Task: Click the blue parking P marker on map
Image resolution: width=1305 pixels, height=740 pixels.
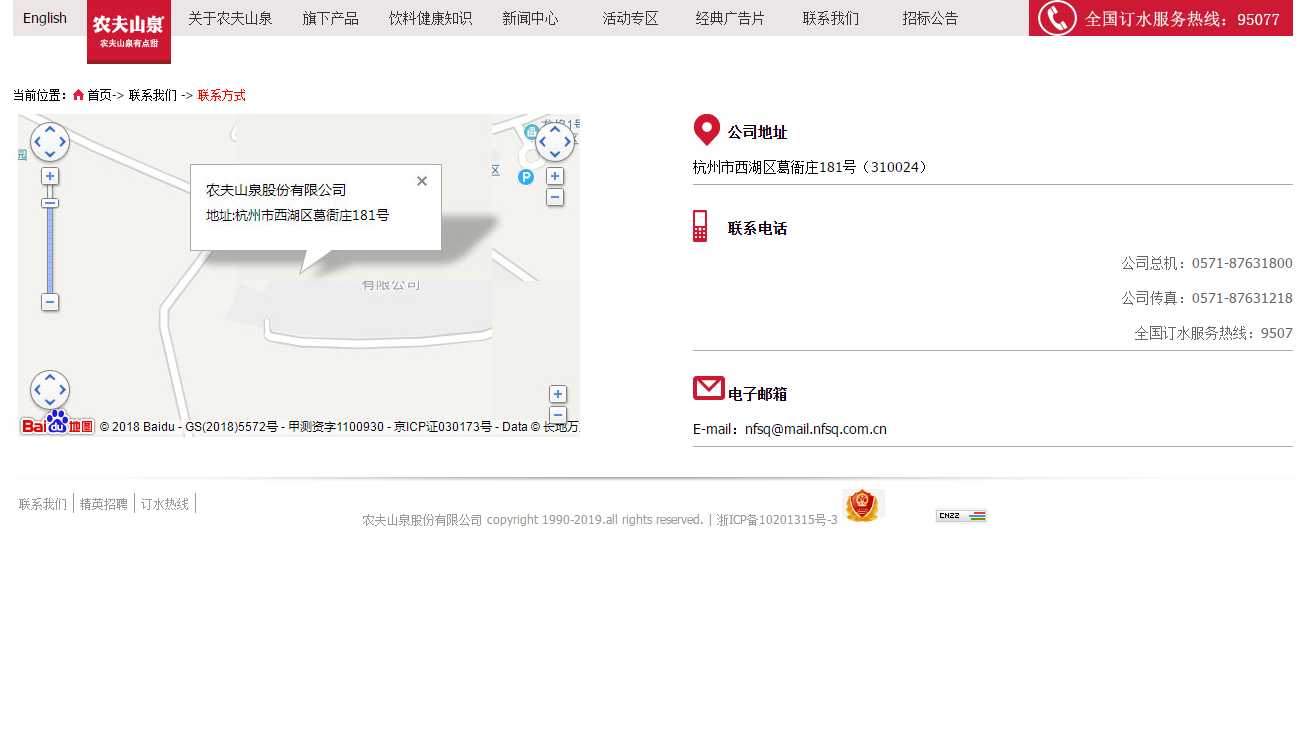Action: (526, 177)
